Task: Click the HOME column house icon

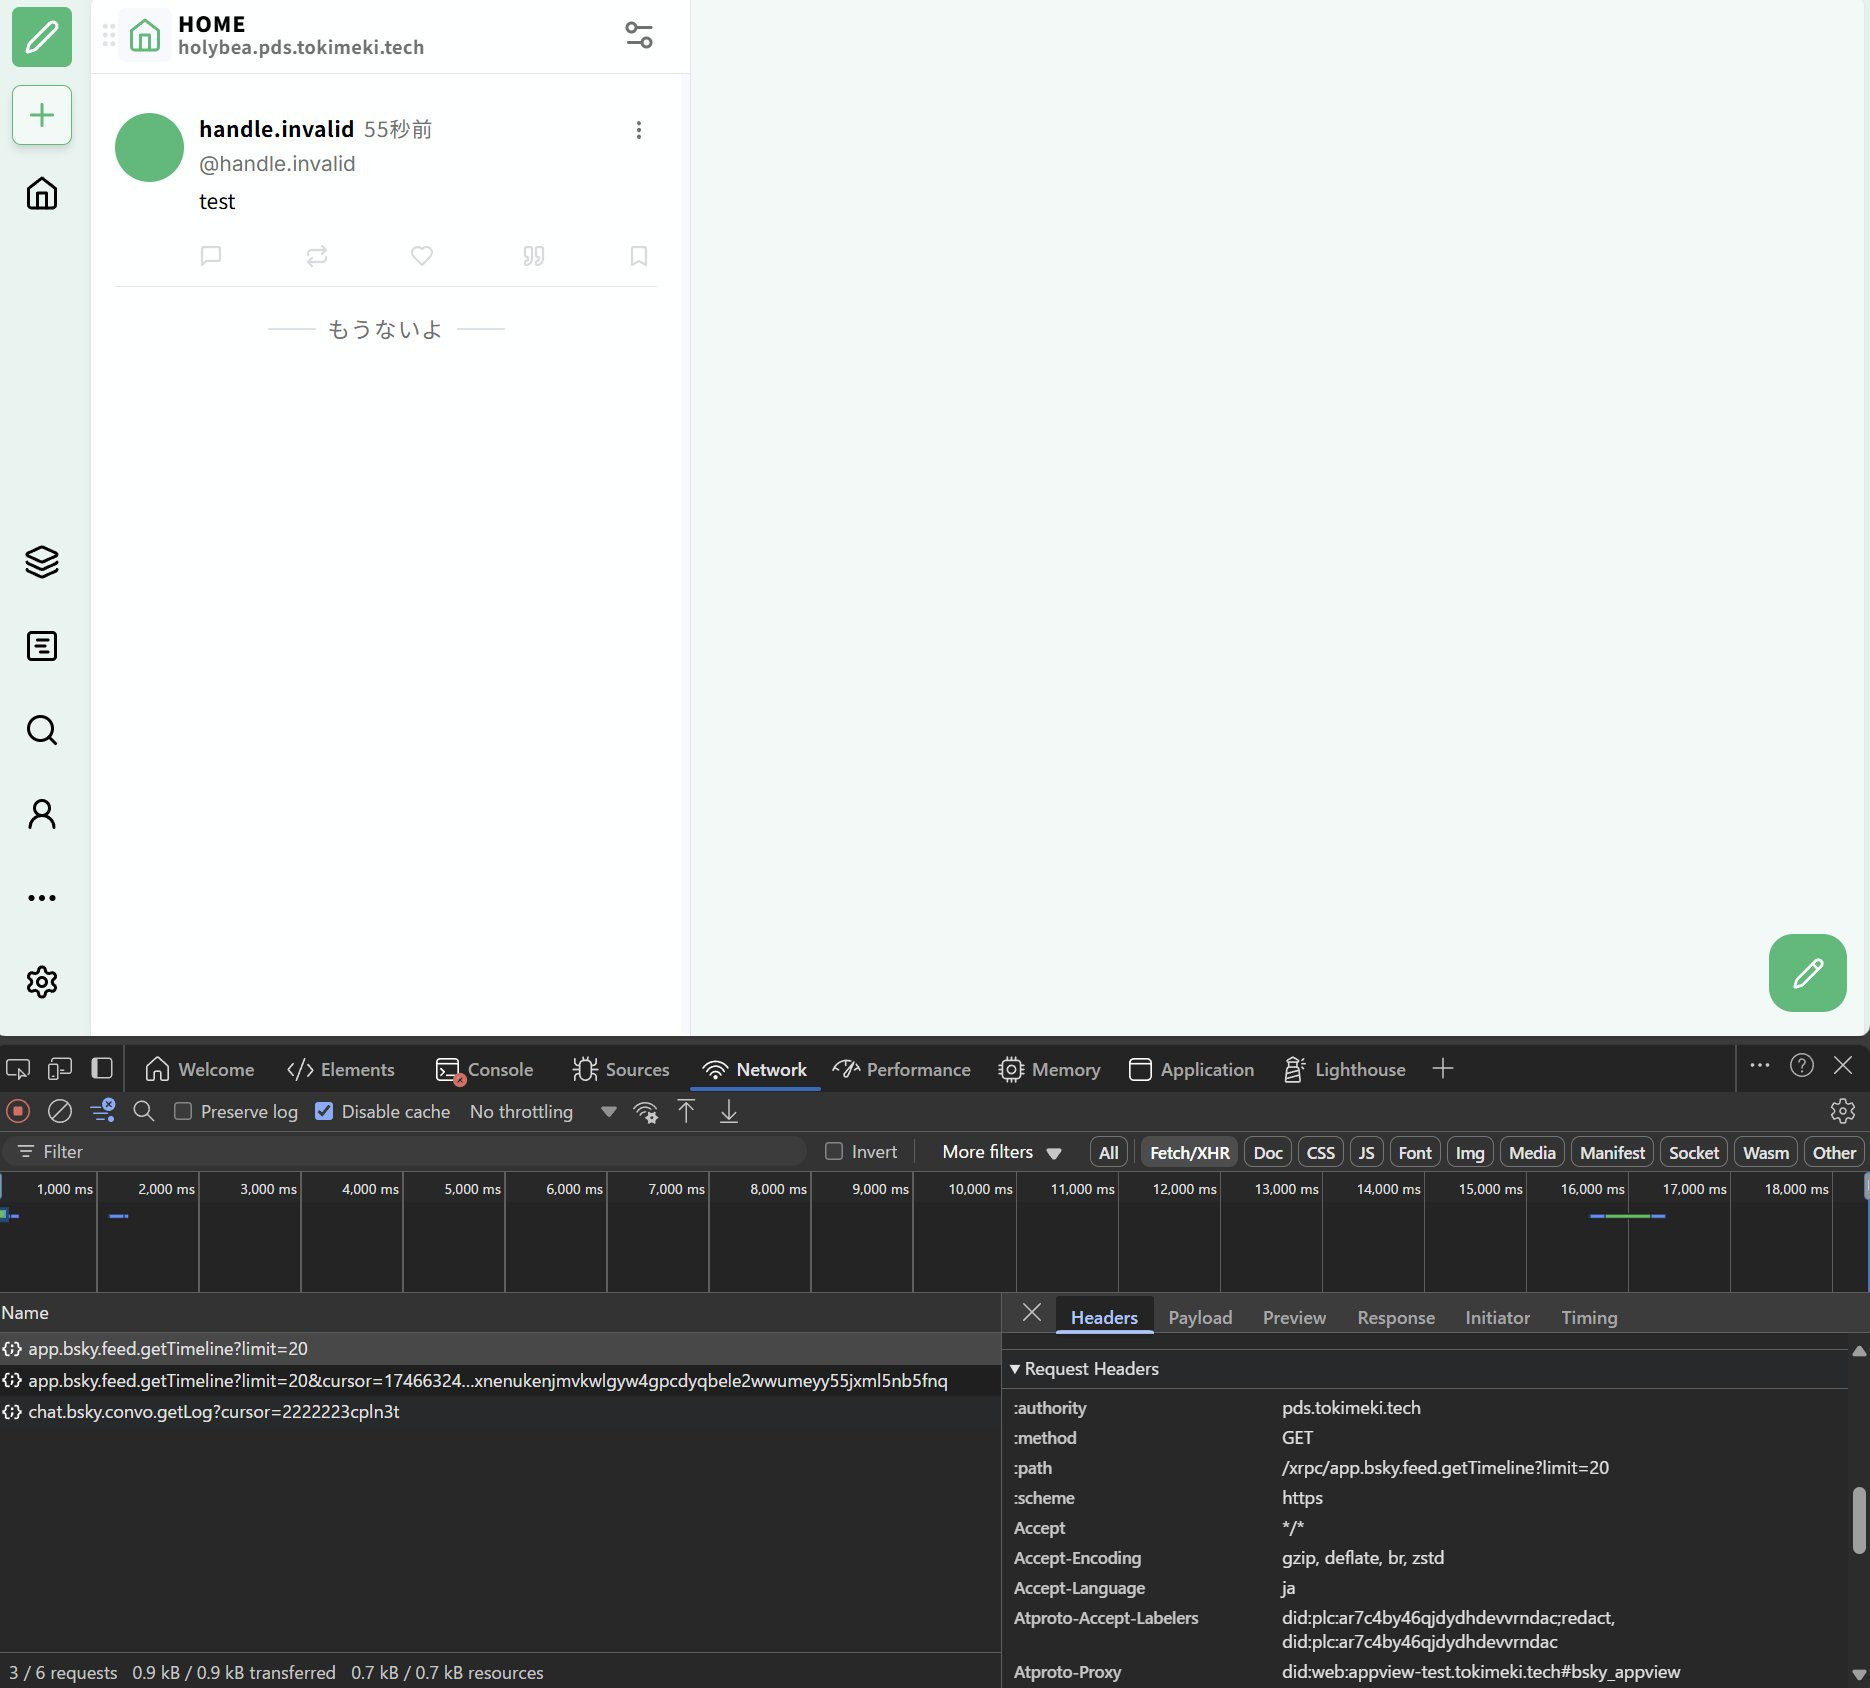Action: [x=145, y=36]
